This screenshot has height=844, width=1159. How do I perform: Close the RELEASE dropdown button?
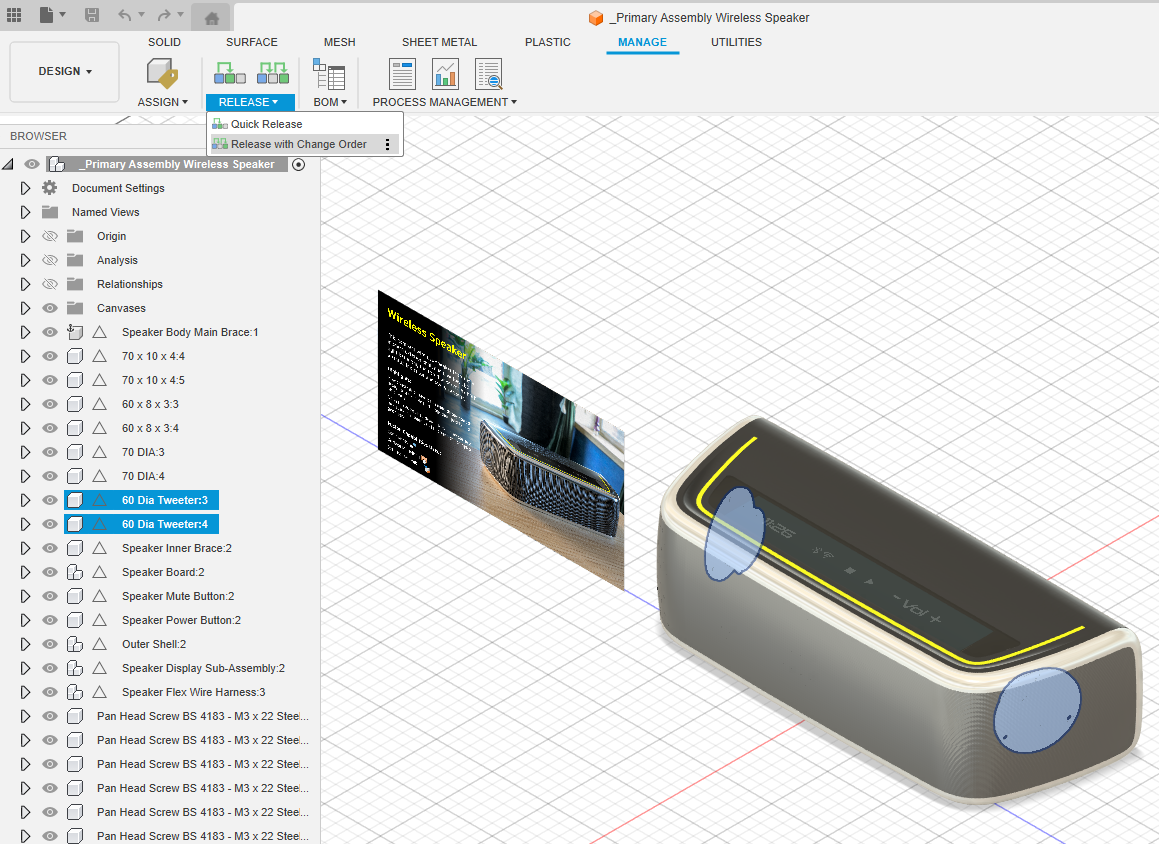pos(250,102)
